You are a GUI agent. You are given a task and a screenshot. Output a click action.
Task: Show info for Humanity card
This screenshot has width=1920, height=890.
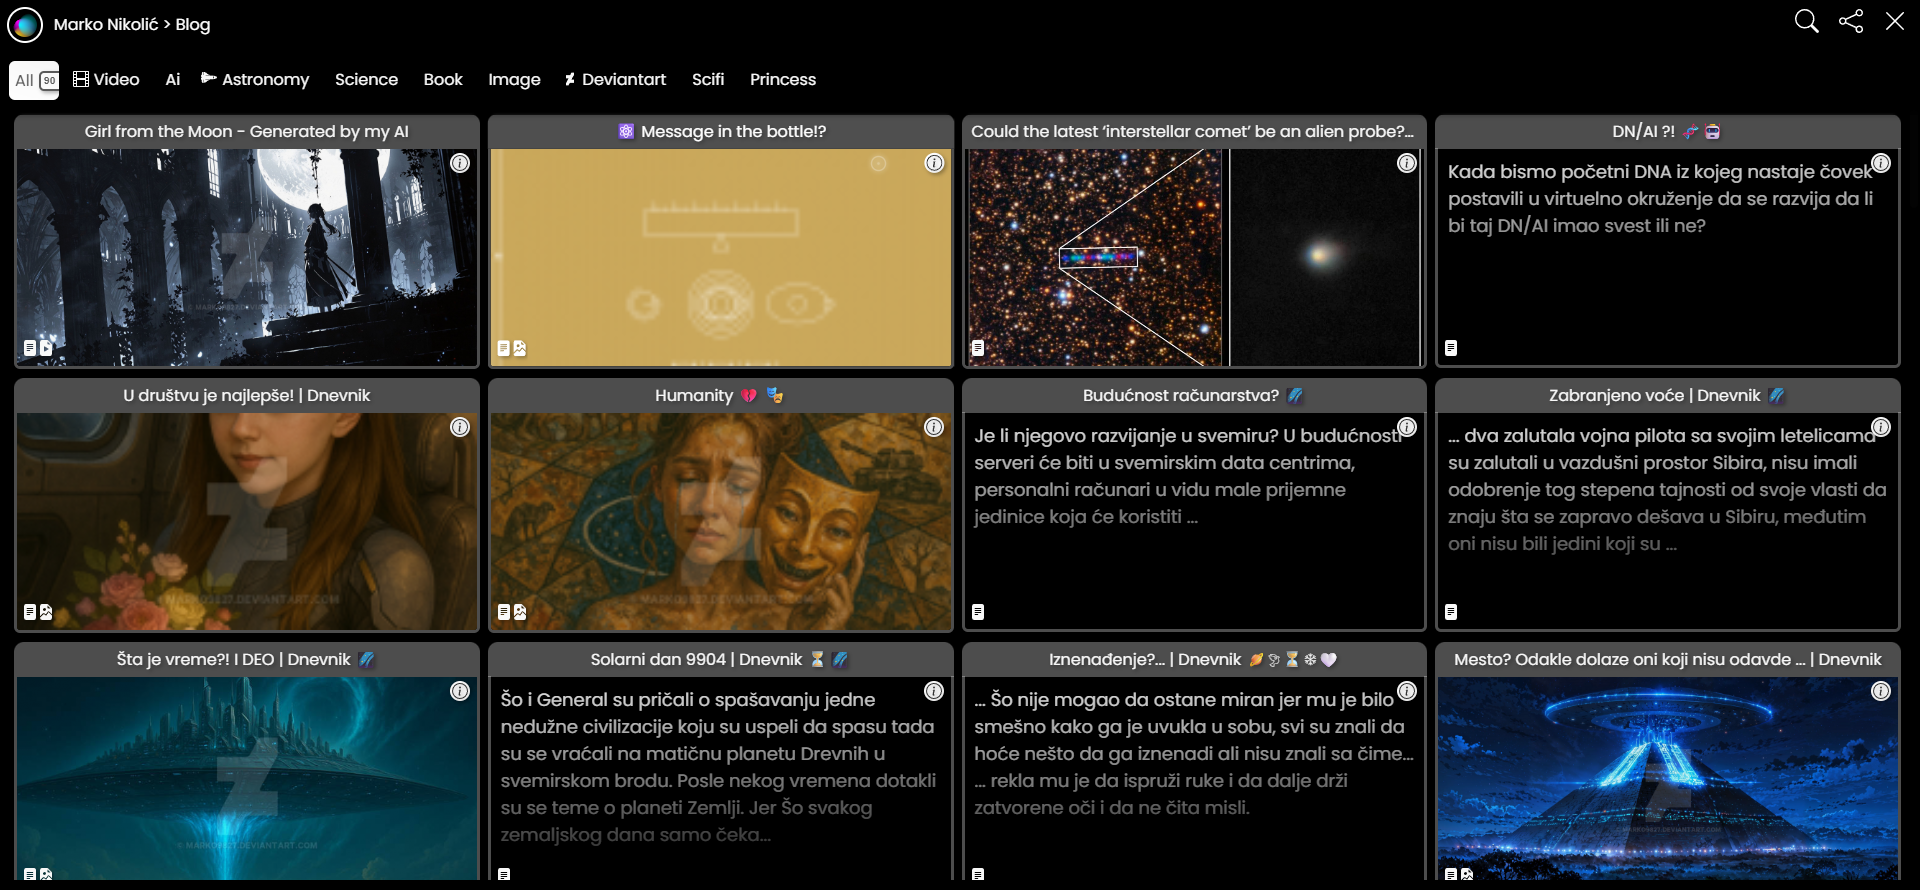point(934,427)
